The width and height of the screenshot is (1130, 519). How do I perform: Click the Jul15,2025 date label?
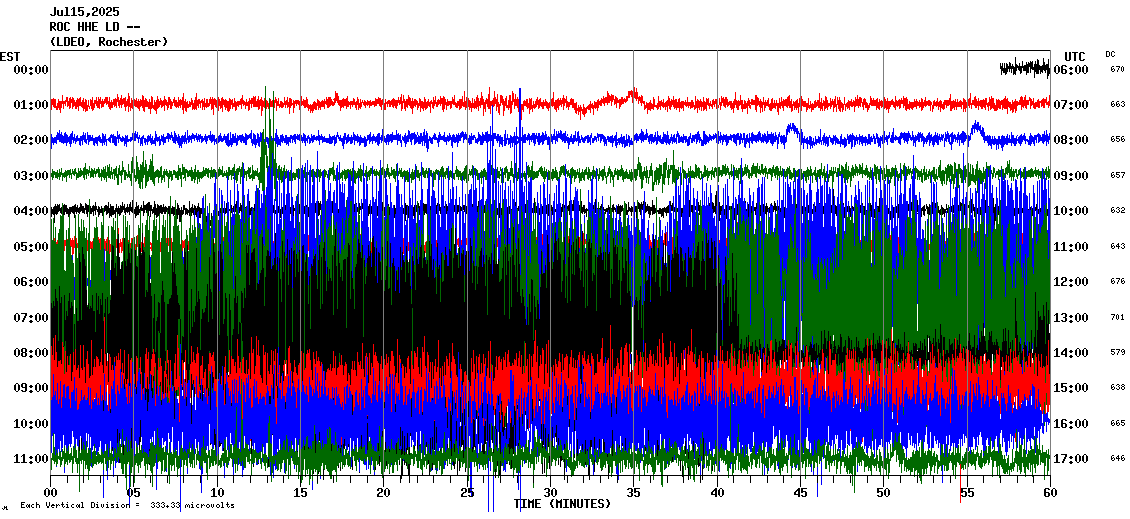(x=84, y=12)
